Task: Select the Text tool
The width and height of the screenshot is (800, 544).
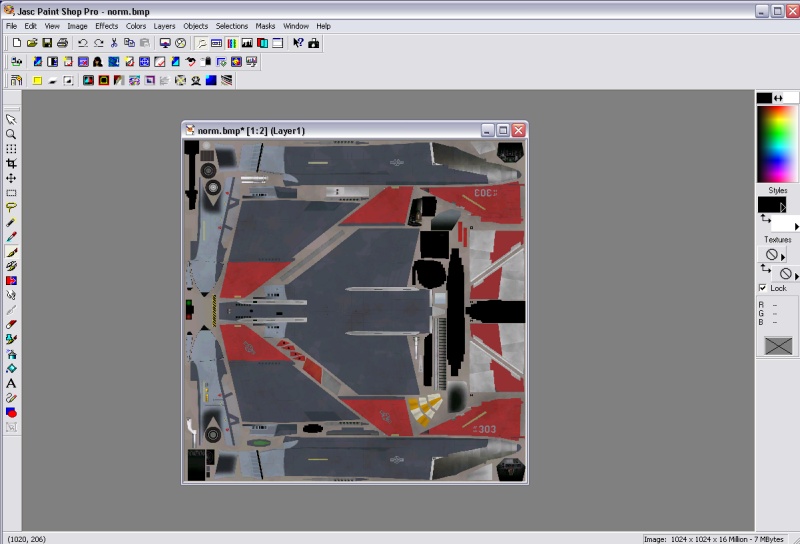Action: pos(11,383)
